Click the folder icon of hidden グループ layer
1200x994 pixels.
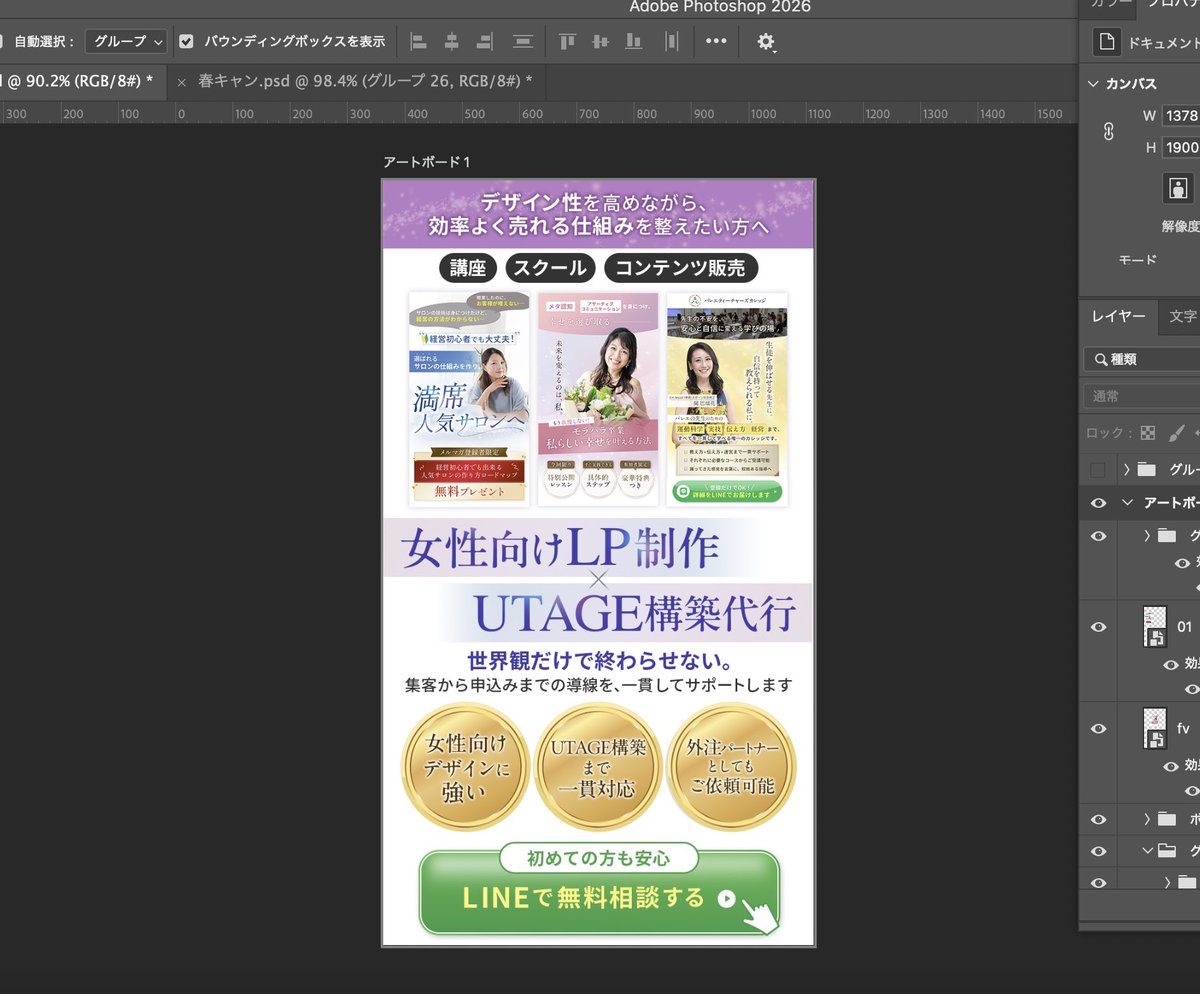[1147, 469]
